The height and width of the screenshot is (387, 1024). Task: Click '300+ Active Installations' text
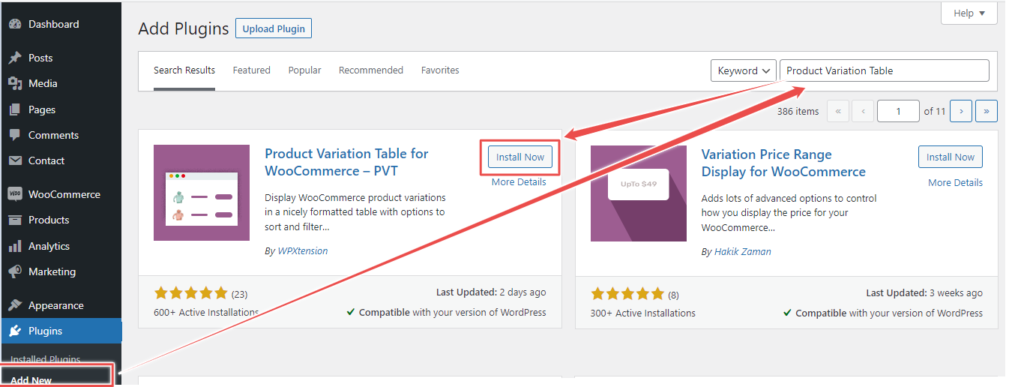click(643, 313)
